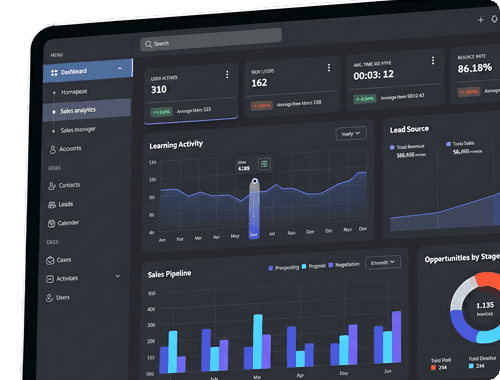Image resolution: width=500 pixels, height=380 pixels.
Task: Click the red percentage badge on New Users card
Action: pos(262,106)
